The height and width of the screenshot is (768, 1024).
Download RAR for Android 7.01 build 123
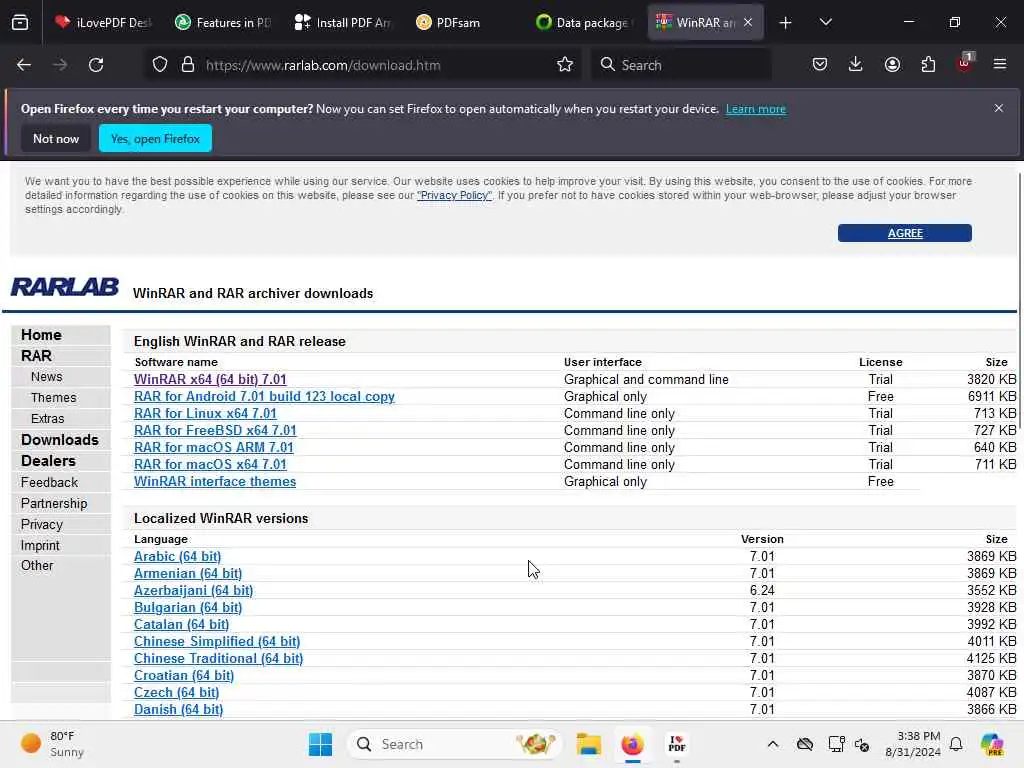click(x=264, y=396)
